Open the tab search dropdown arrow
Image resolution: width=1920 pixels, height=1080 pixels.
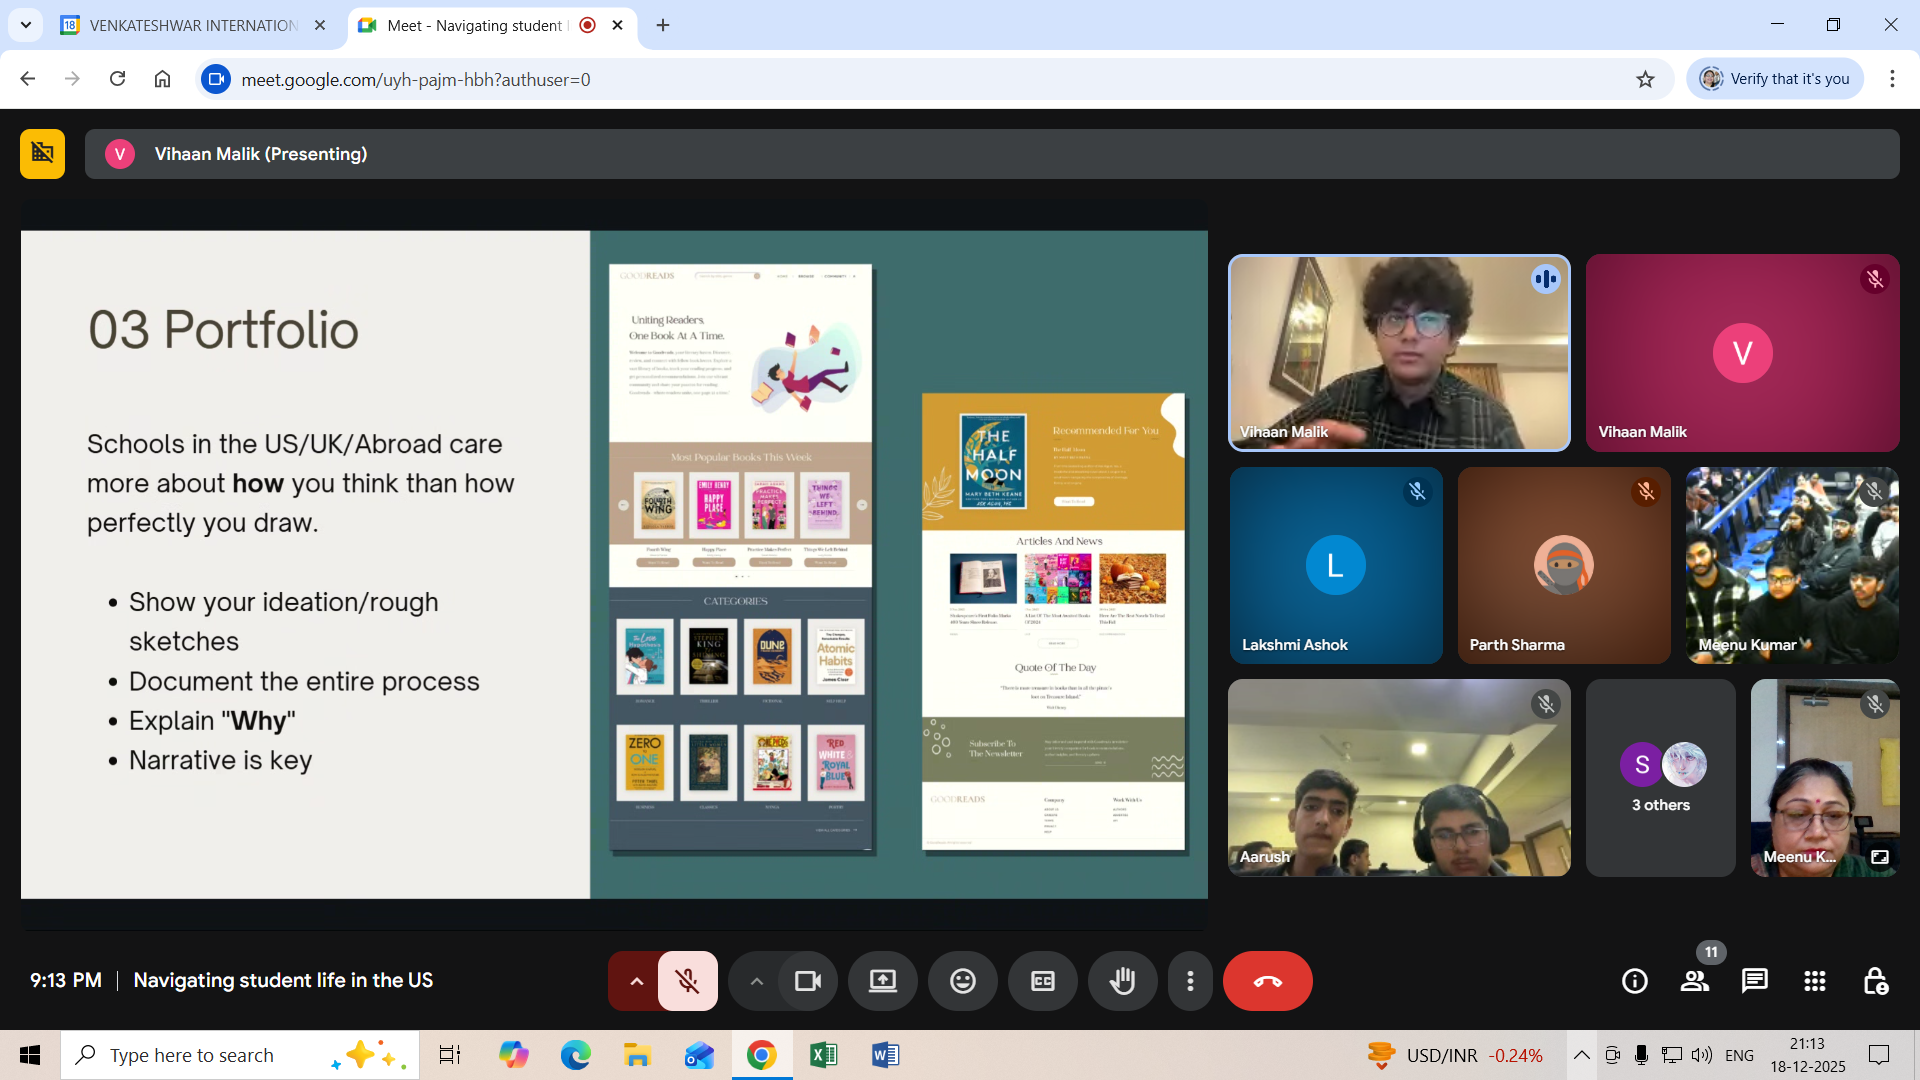(x=25, y=25)
